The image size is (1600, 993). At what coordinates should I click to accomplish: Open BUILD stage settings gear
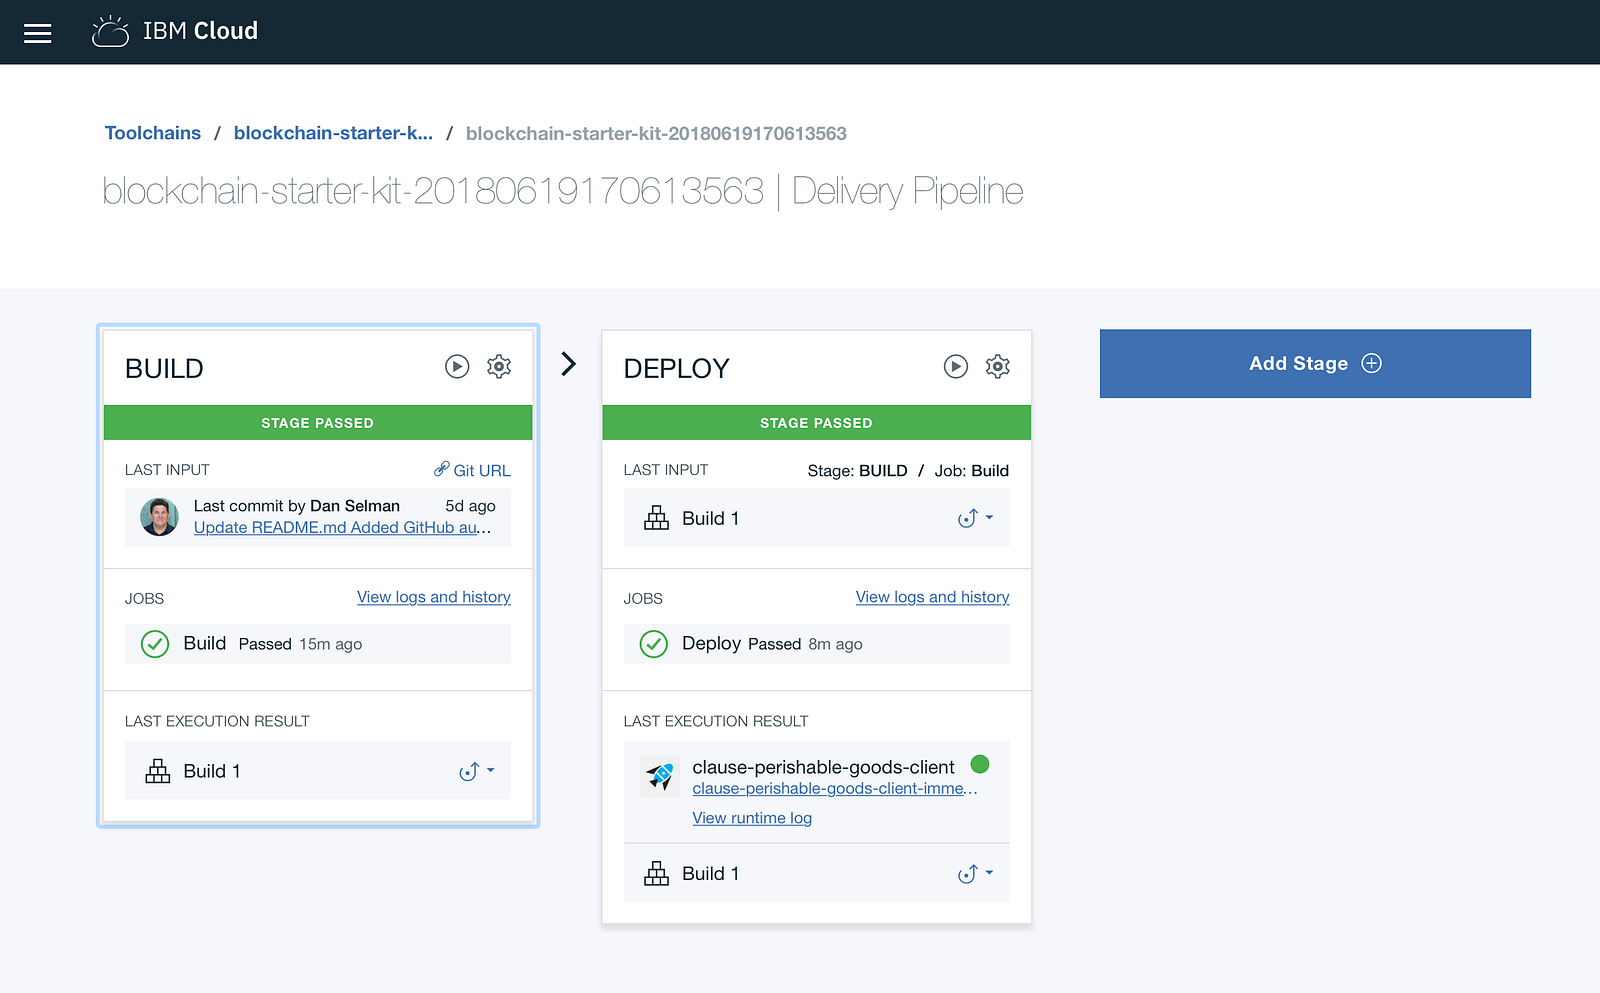click(499, 367)
